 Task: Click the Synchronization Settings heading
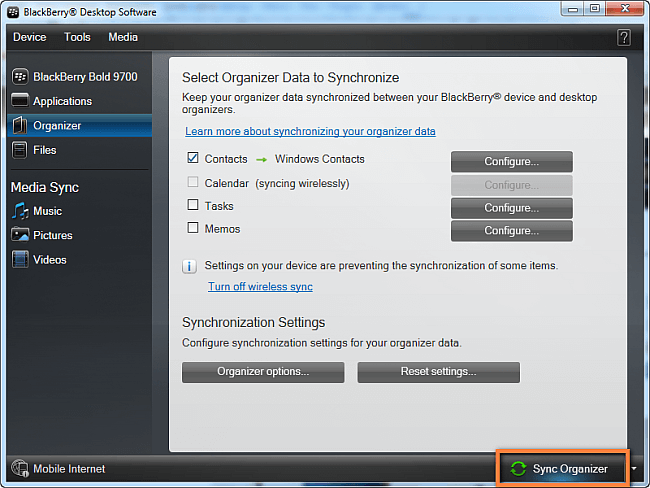(254, 322)
